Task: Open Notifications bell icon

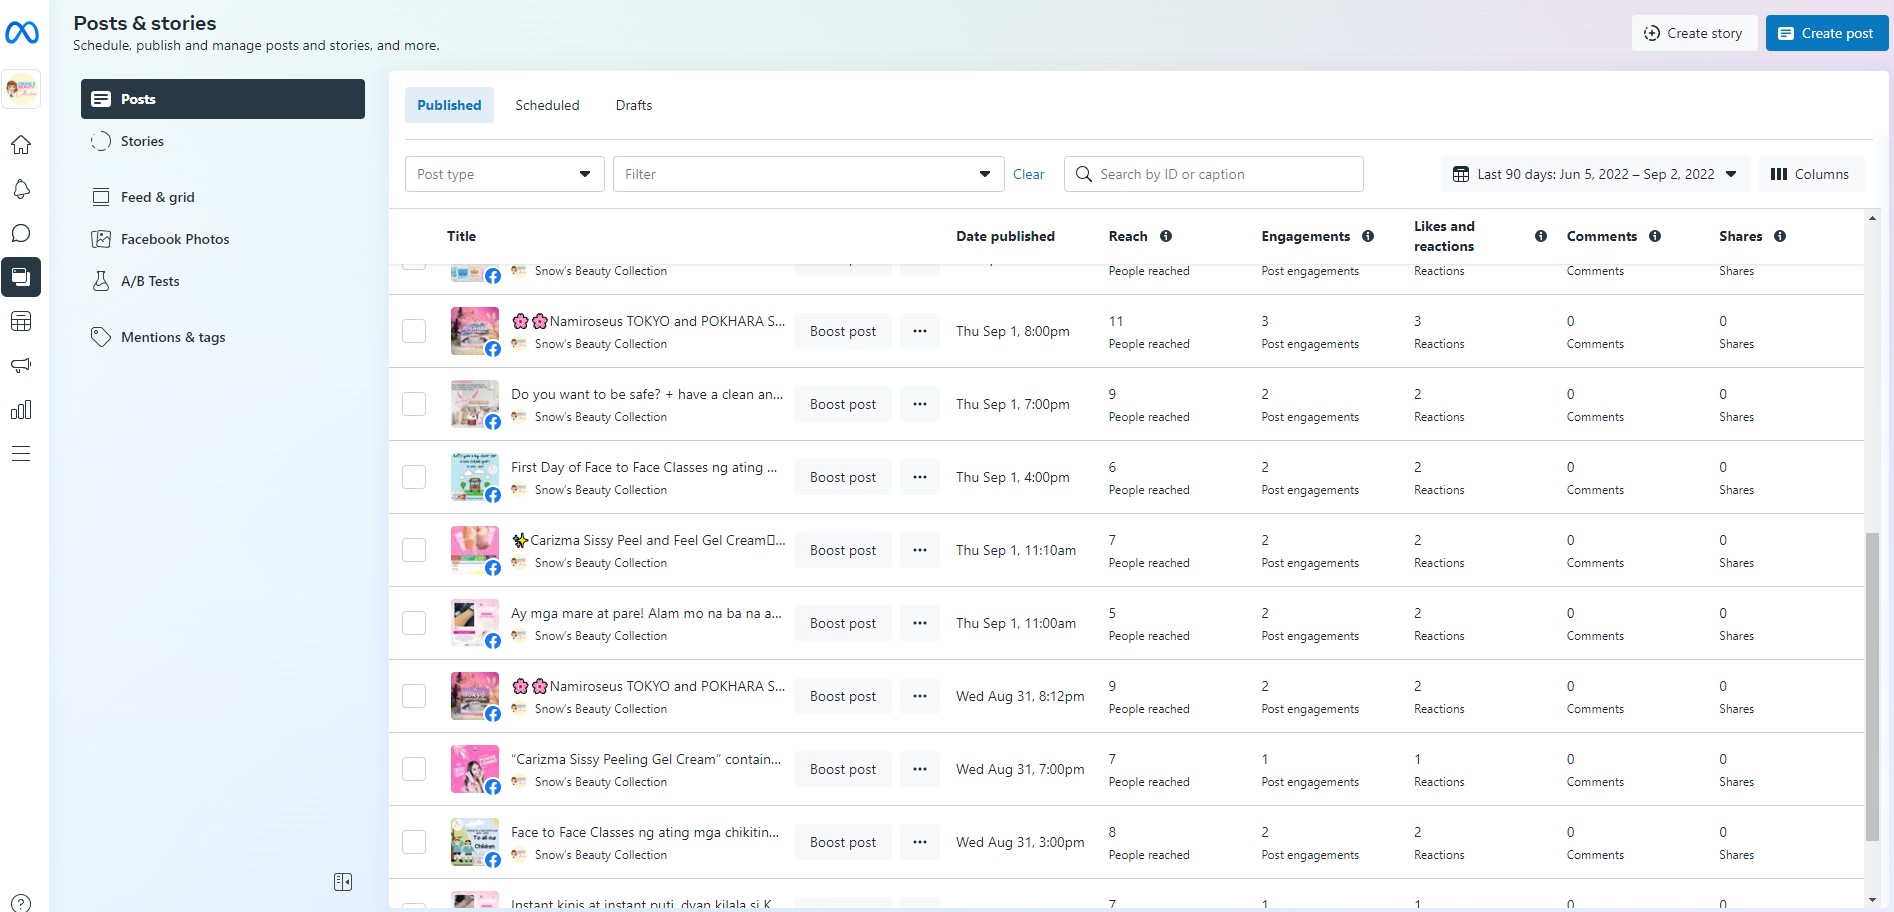Action: click(21, 189)
